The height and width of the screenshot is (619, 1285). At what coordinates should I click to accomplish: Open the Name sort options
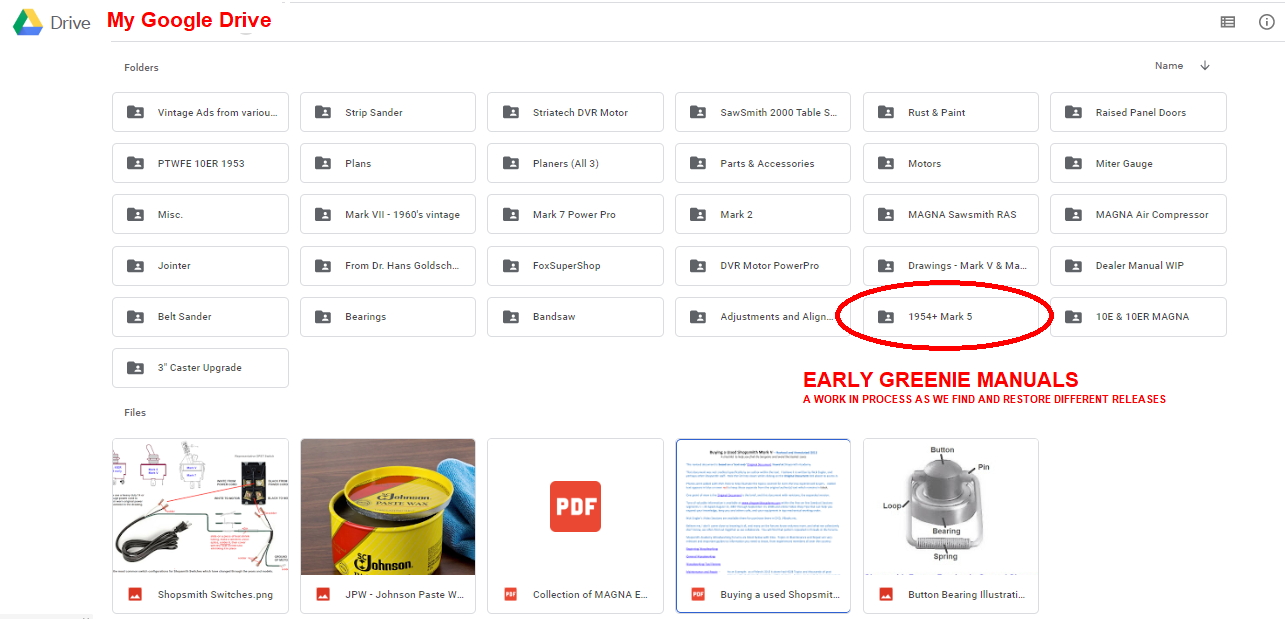1169,66
